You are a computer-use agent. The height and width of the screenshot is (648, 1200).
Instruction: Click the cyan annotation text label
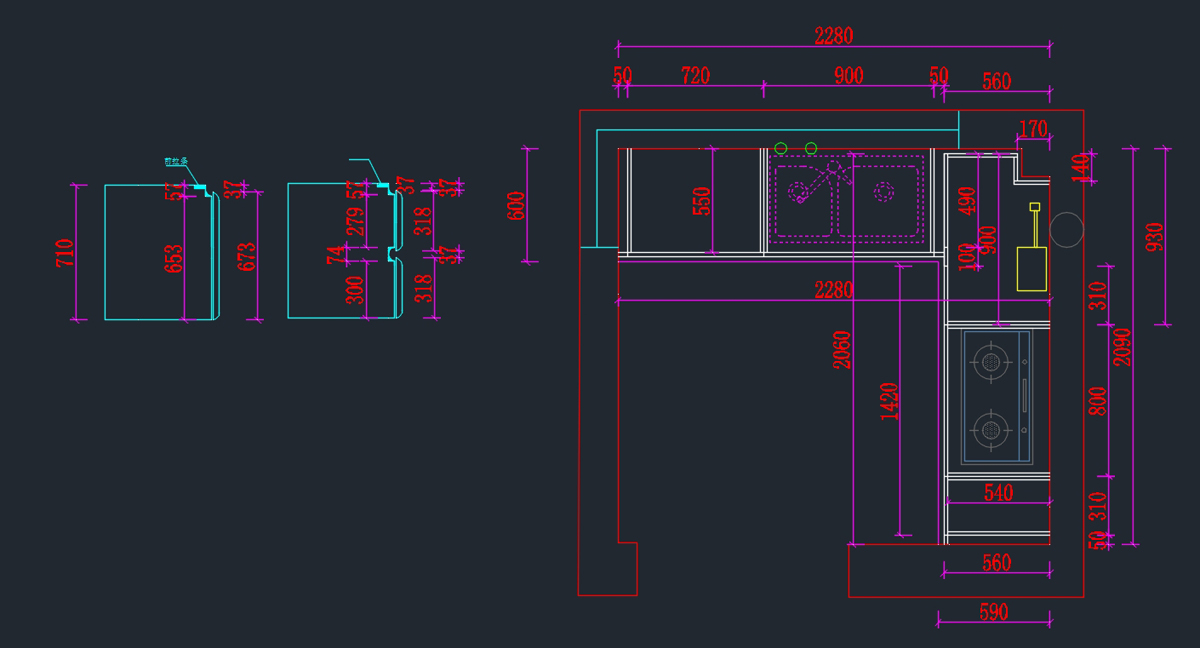coord(176,161)
